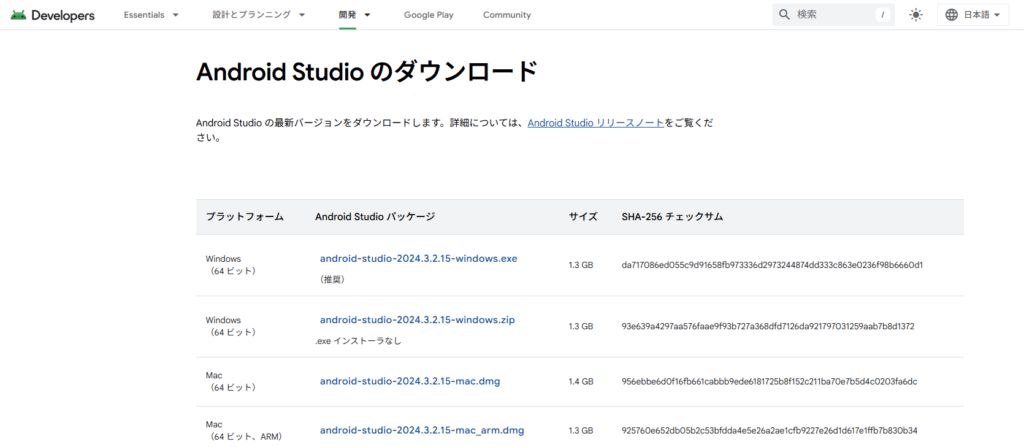The width and height of the screenshot is (1024, 447).
Task: Open the 日本語 language dropdown
Action: coord(972,14)
